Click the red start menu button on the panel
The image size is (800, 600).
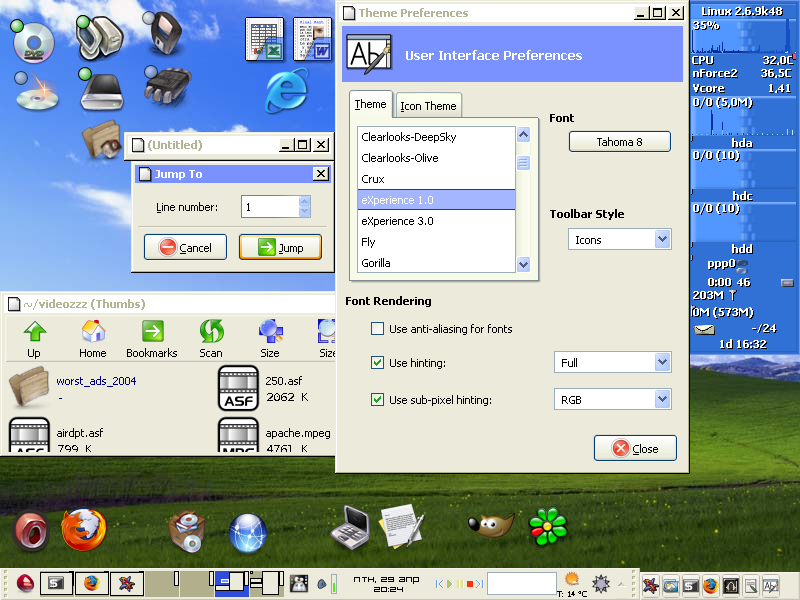click(x=25, y=583)
